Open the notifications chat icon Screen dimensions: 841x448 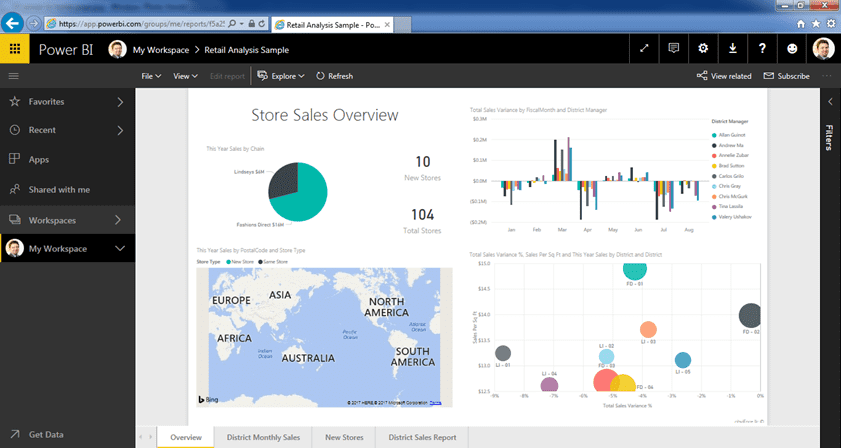[x=674, y=49]
